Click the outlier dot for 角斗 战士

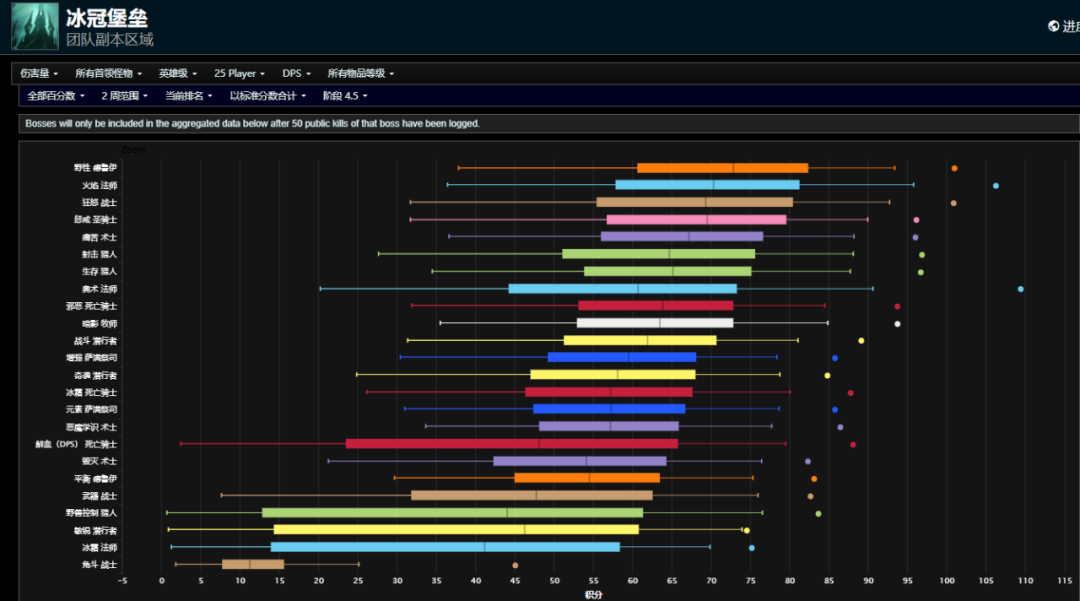pyautogui.click(x=515, y=565)
